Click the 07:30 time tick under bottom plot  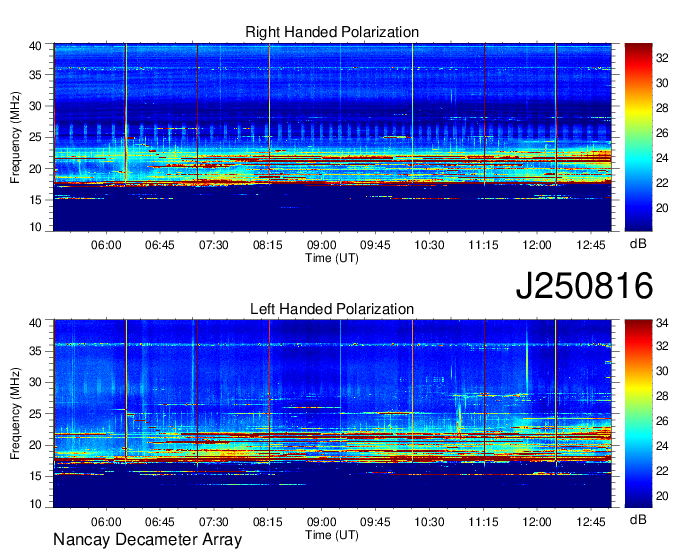[214, 522]
